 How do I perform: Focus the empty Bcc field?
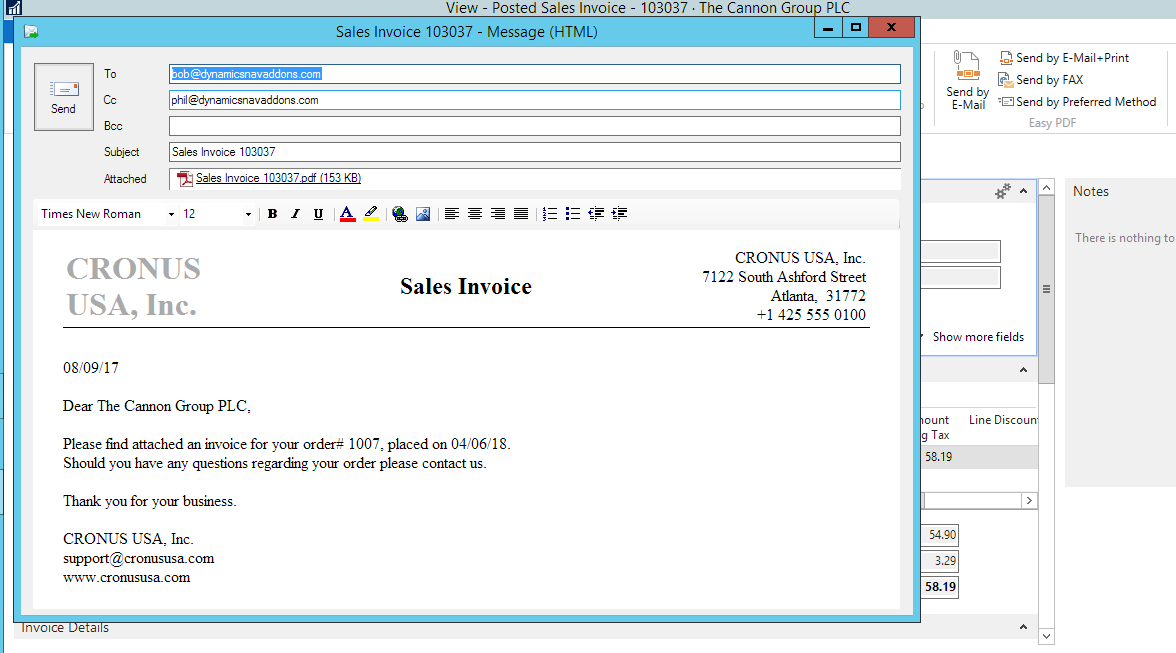534,126
